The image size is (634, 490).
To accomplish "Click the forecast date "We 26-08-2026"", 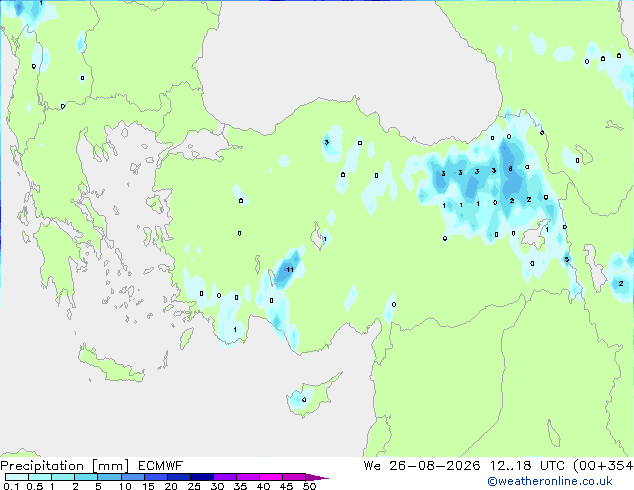I will click(422, 466).
